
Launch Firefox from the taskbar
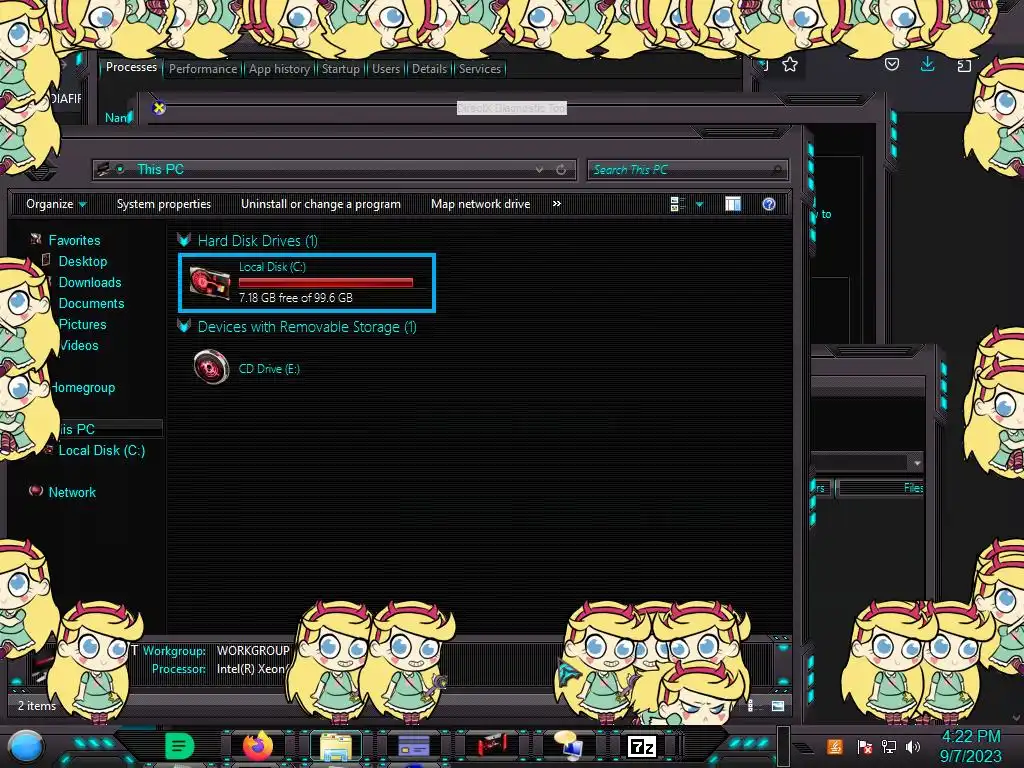pos(257,746)
